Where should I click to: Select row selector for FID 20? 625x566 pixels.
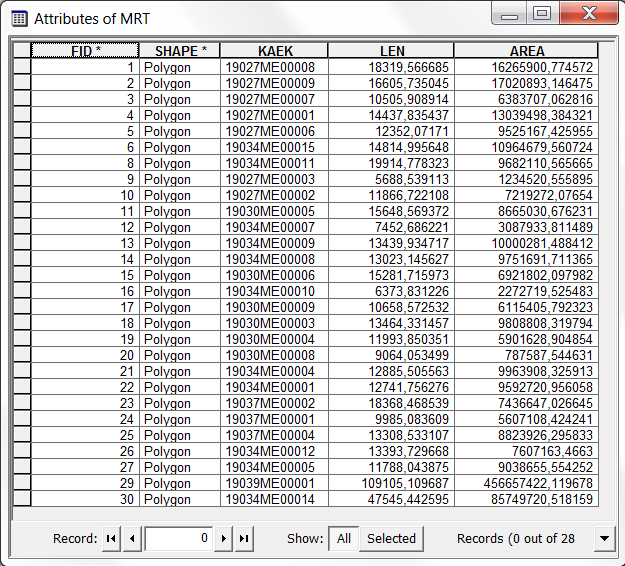tap(22, 355)
